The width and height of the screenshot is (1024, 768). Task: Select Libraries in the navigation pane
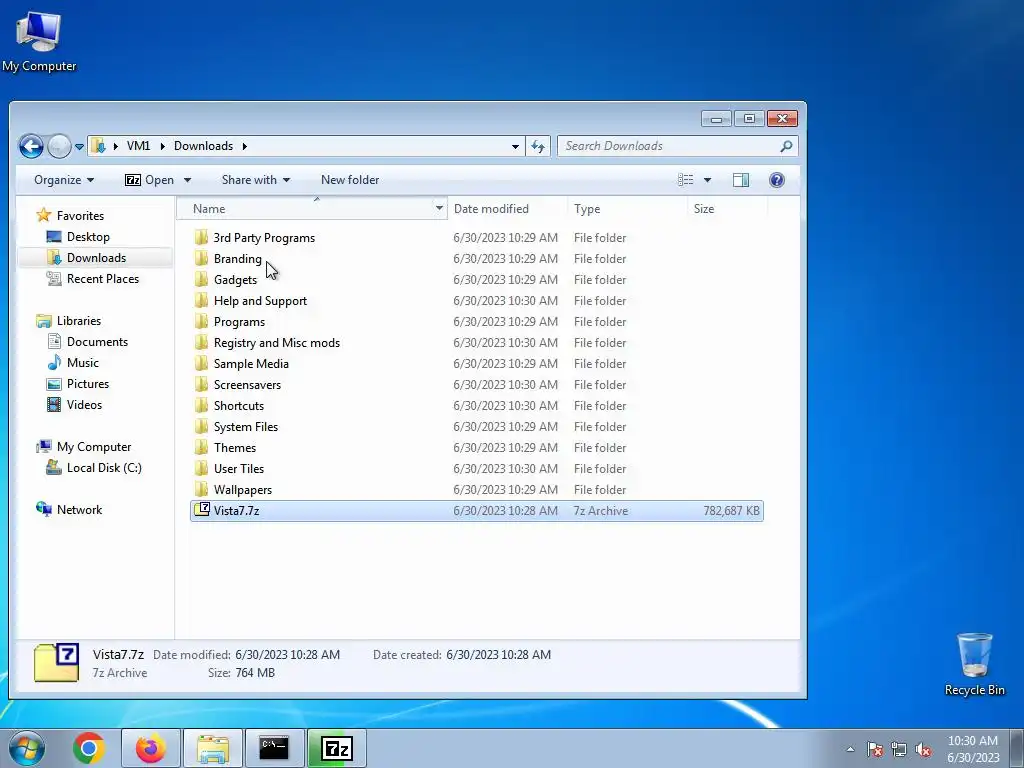click(69, 321)
